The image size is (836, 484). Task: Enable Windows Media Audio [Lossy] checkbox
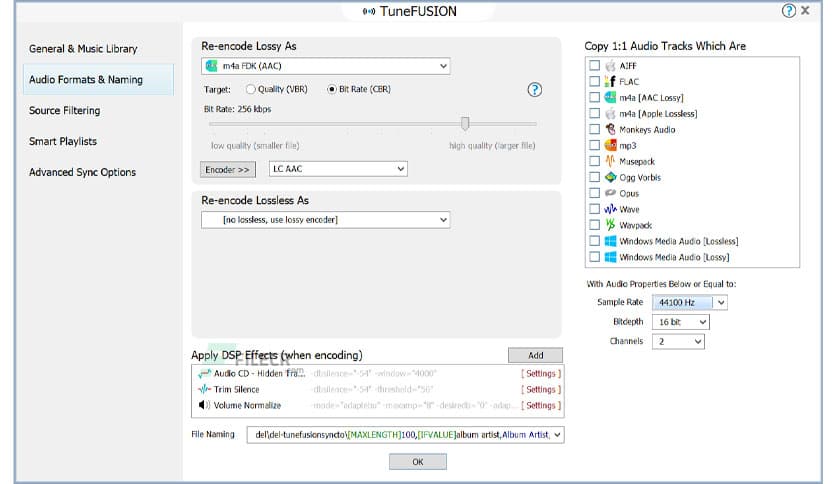tap(594, 257)
